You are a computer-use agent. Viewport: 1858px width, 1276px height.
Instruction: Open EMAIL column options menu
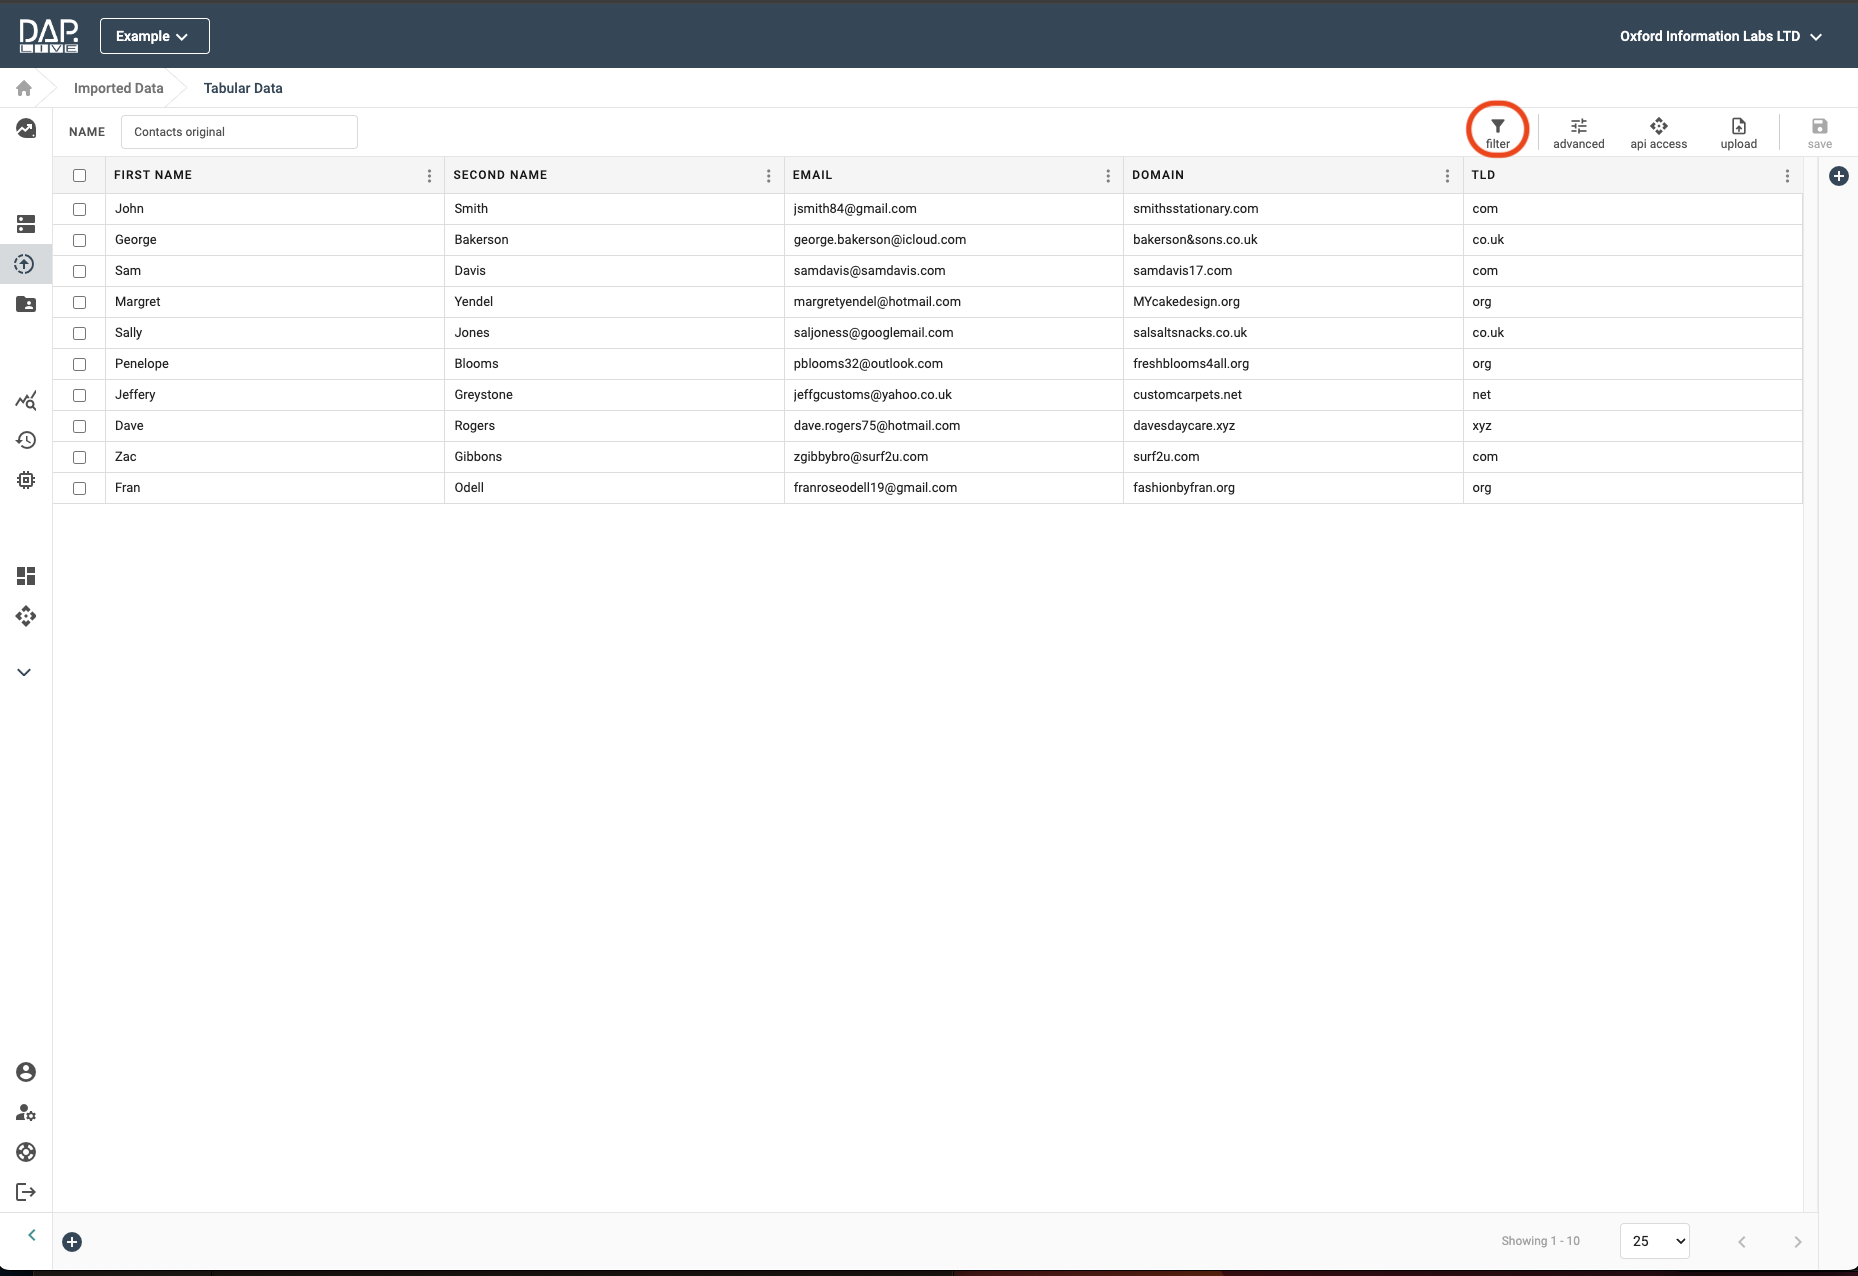click(x=1107, y=176)
